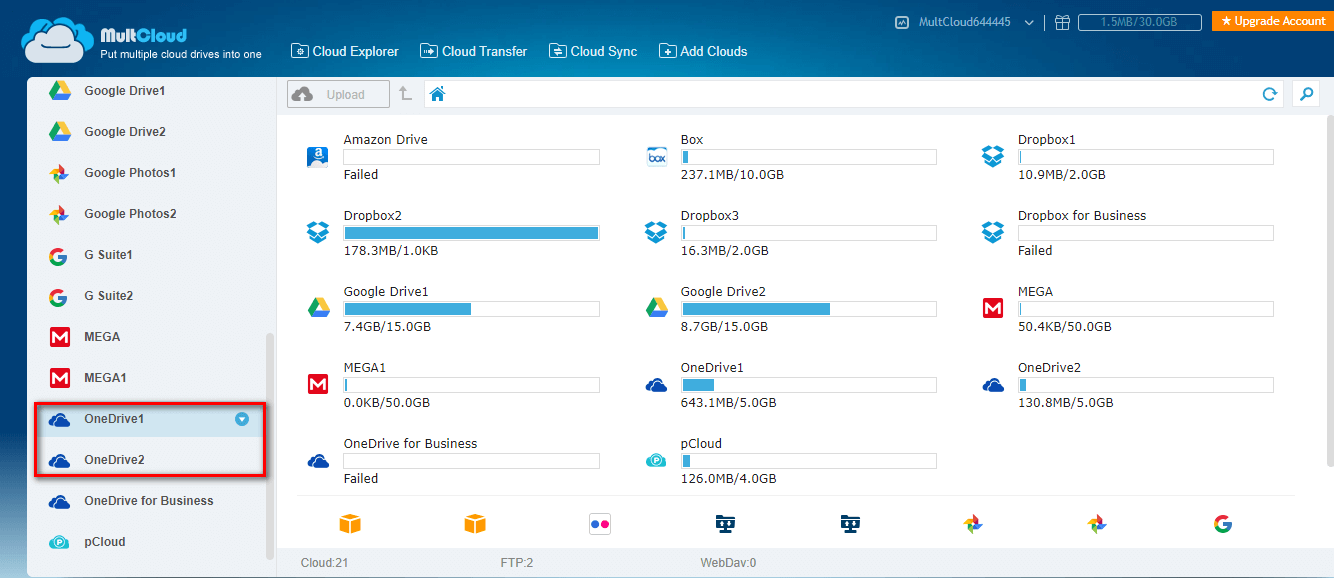
Task: Click the gift box icon in header
Action: [x=1062, y=22]
